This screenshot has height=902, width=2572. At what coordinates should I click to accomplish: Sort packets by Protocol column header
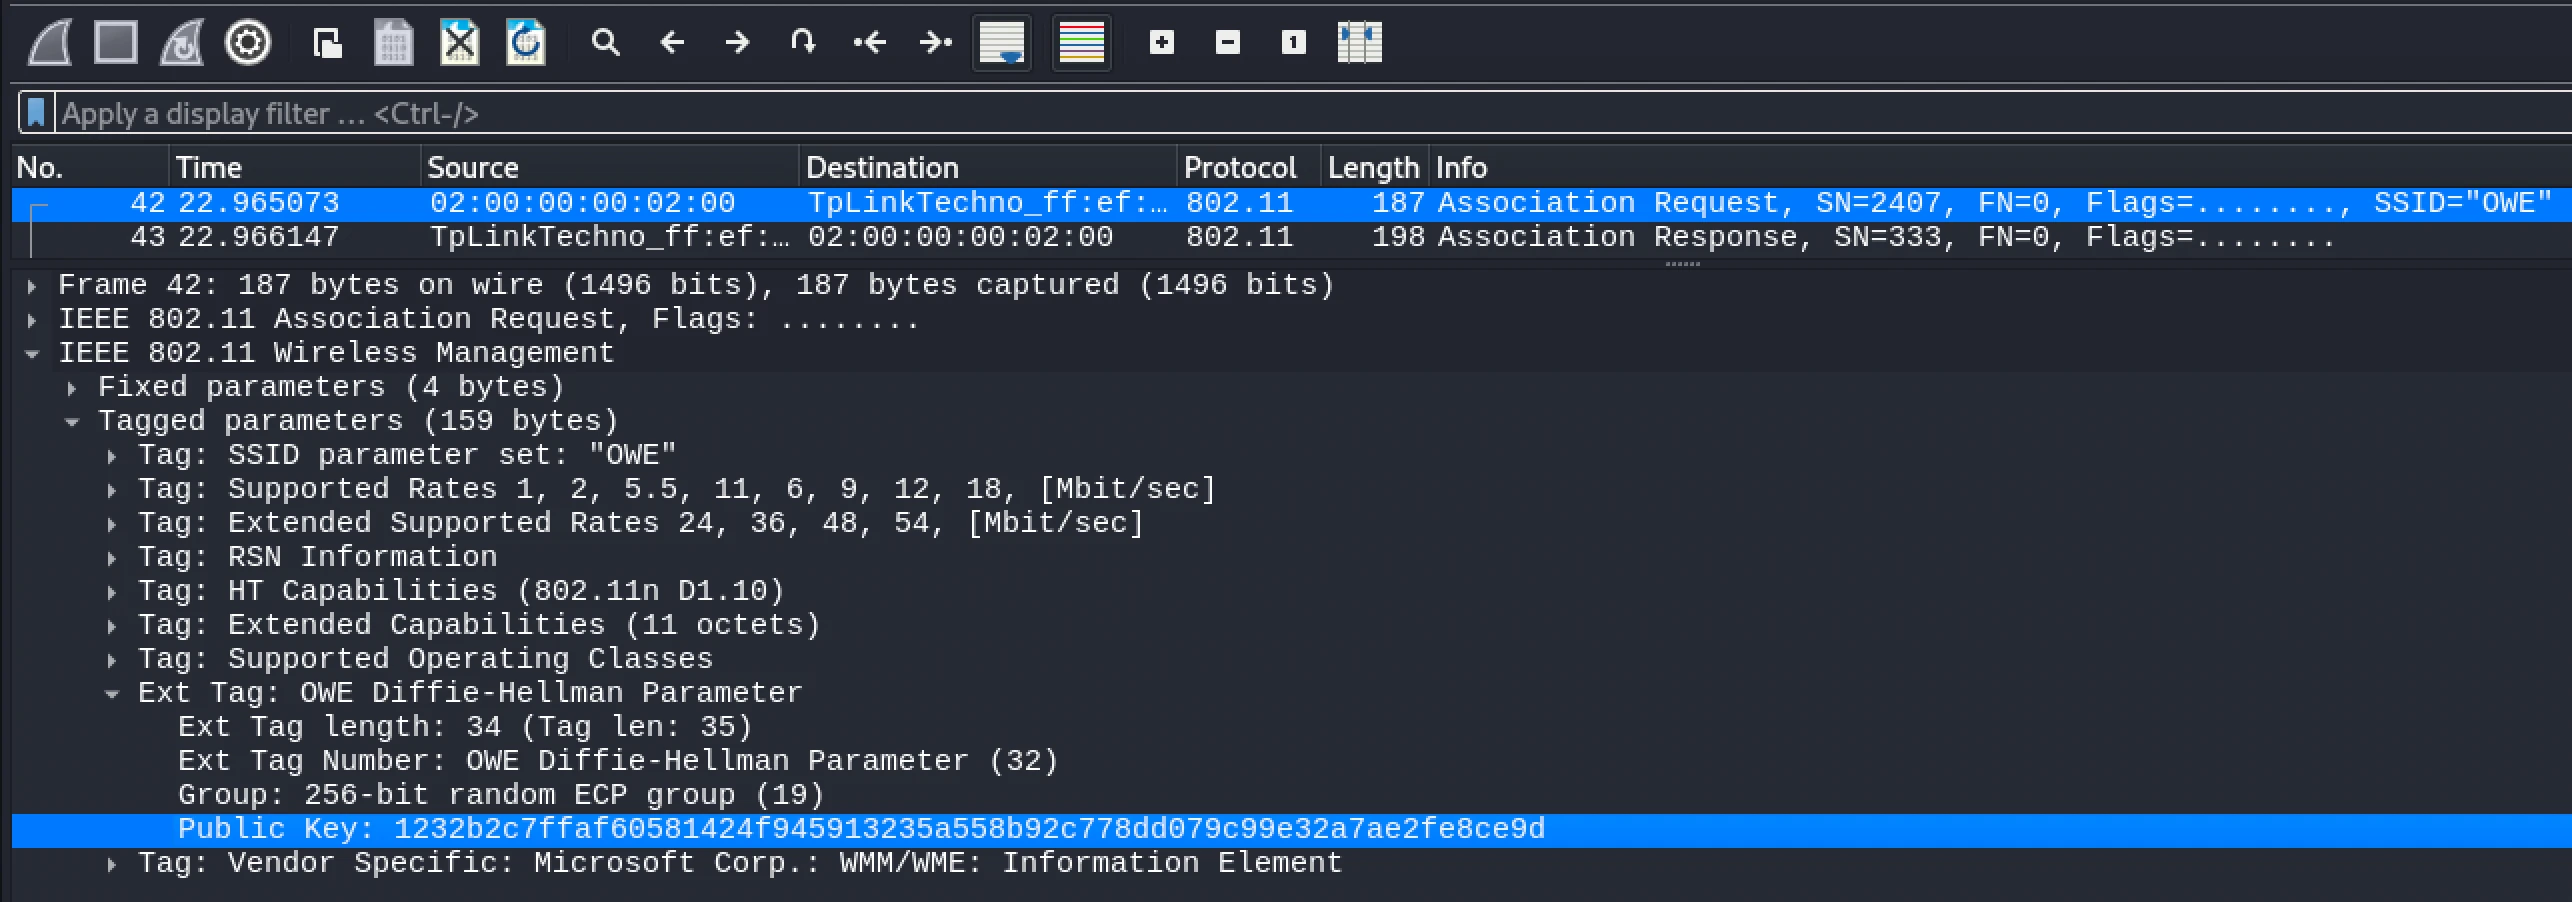pyautogui.click(x=1239, y=167)
